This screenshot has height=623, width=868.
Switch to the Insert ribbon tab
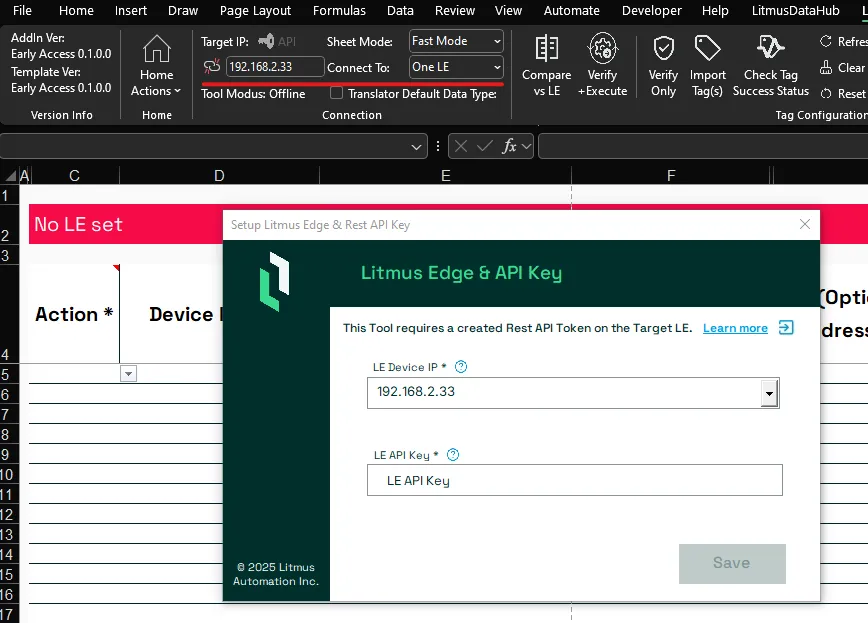(x=131, y=11)
